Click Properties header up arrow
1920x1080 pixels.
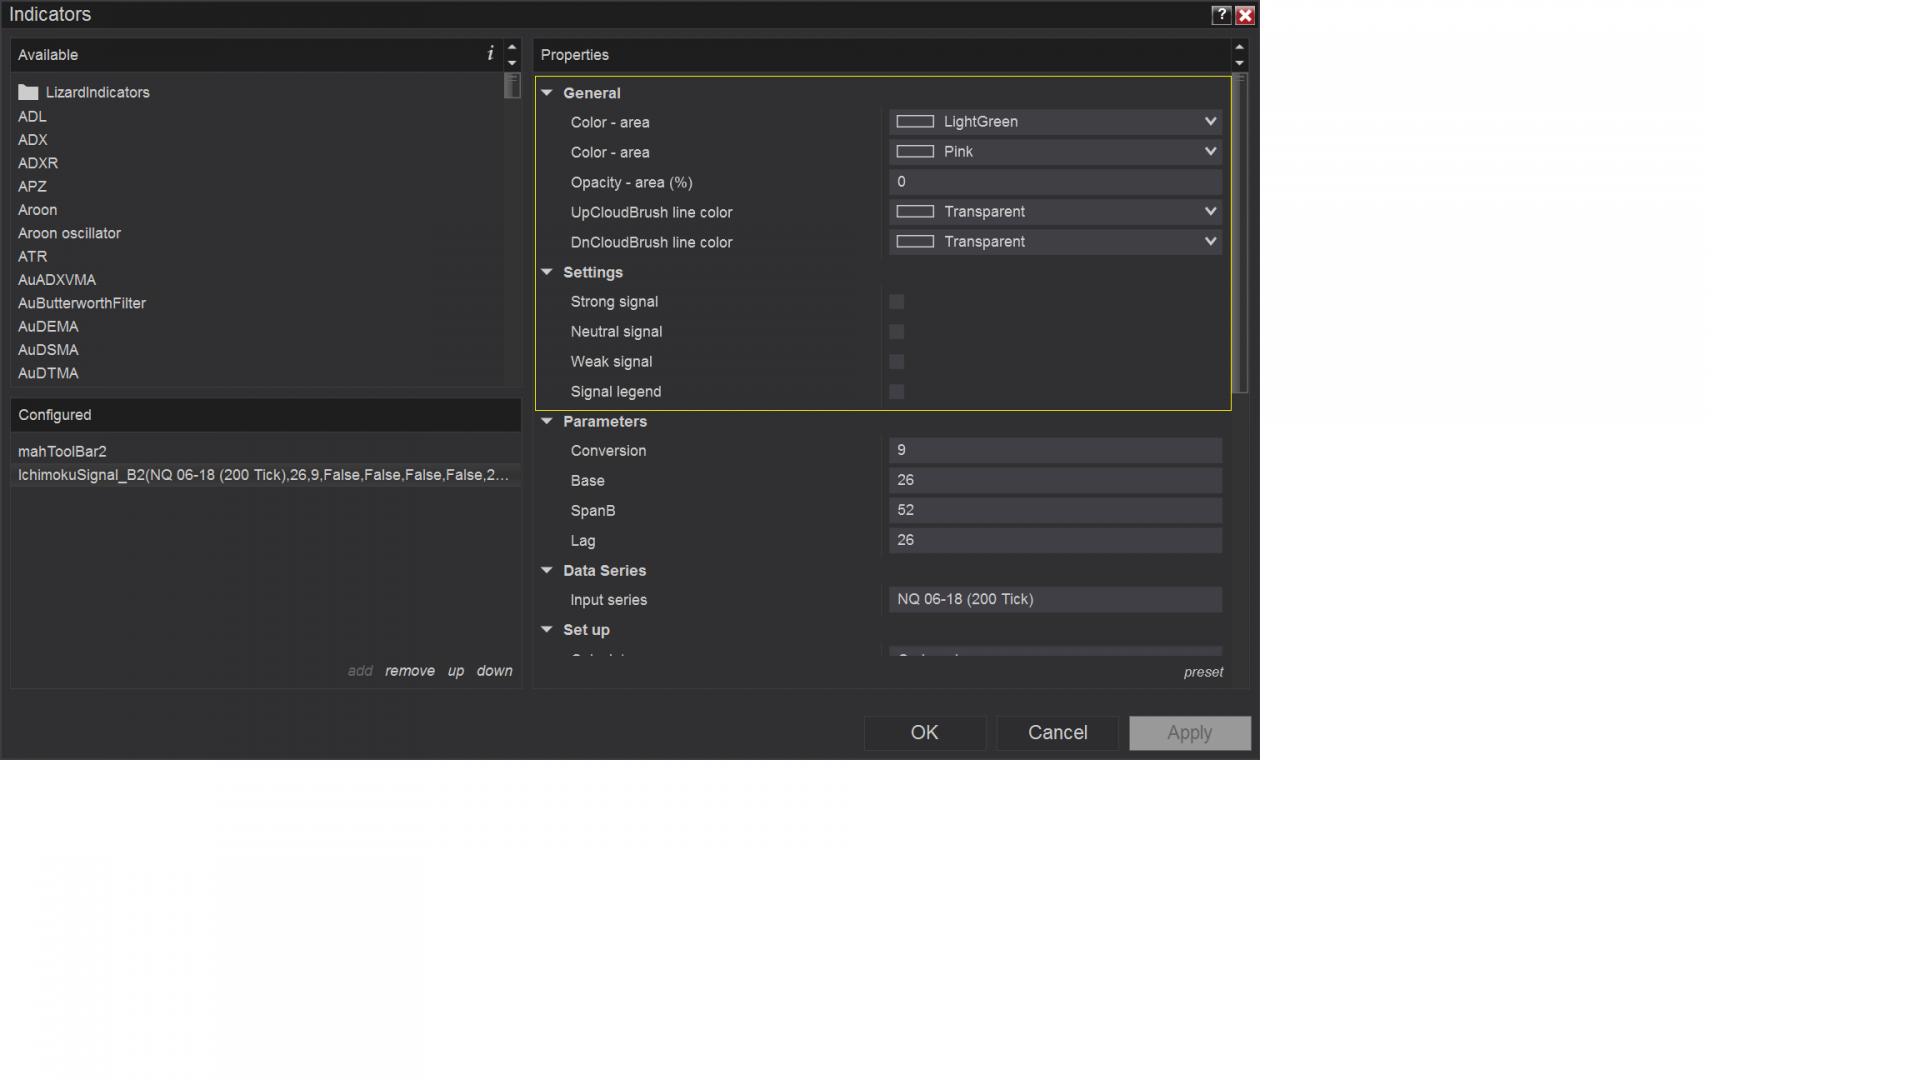(x=1239, y=47)
